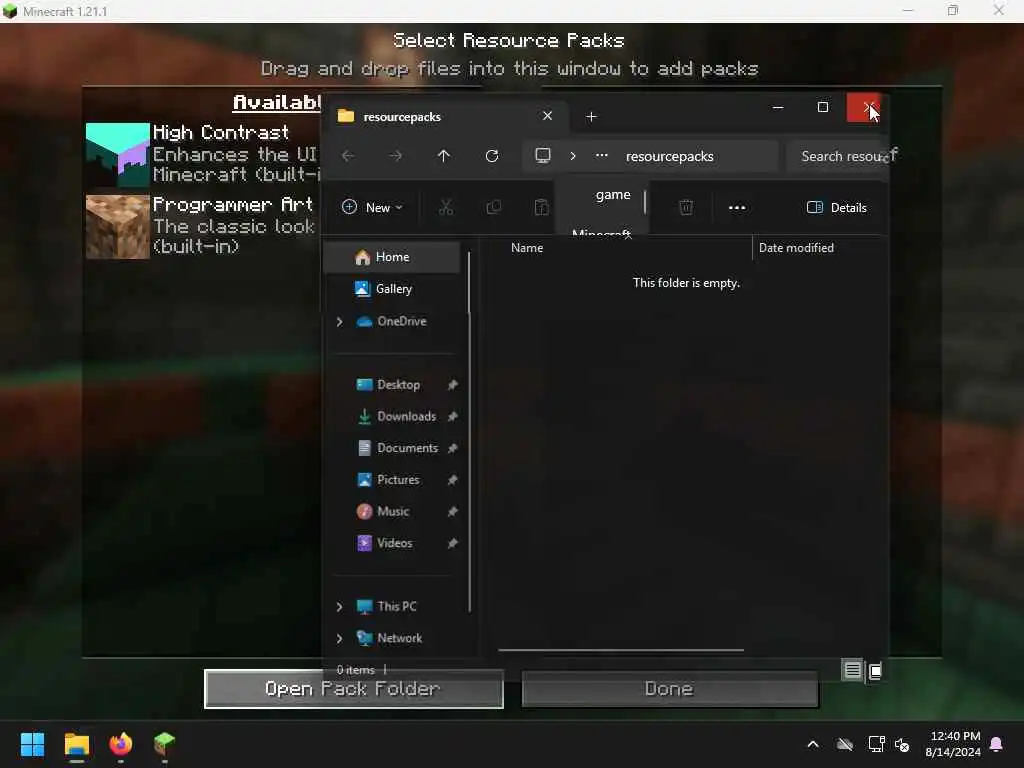Maximize the File Explorer window
The width and height of the screenshot is (1024, 768).
coord(823,108)
